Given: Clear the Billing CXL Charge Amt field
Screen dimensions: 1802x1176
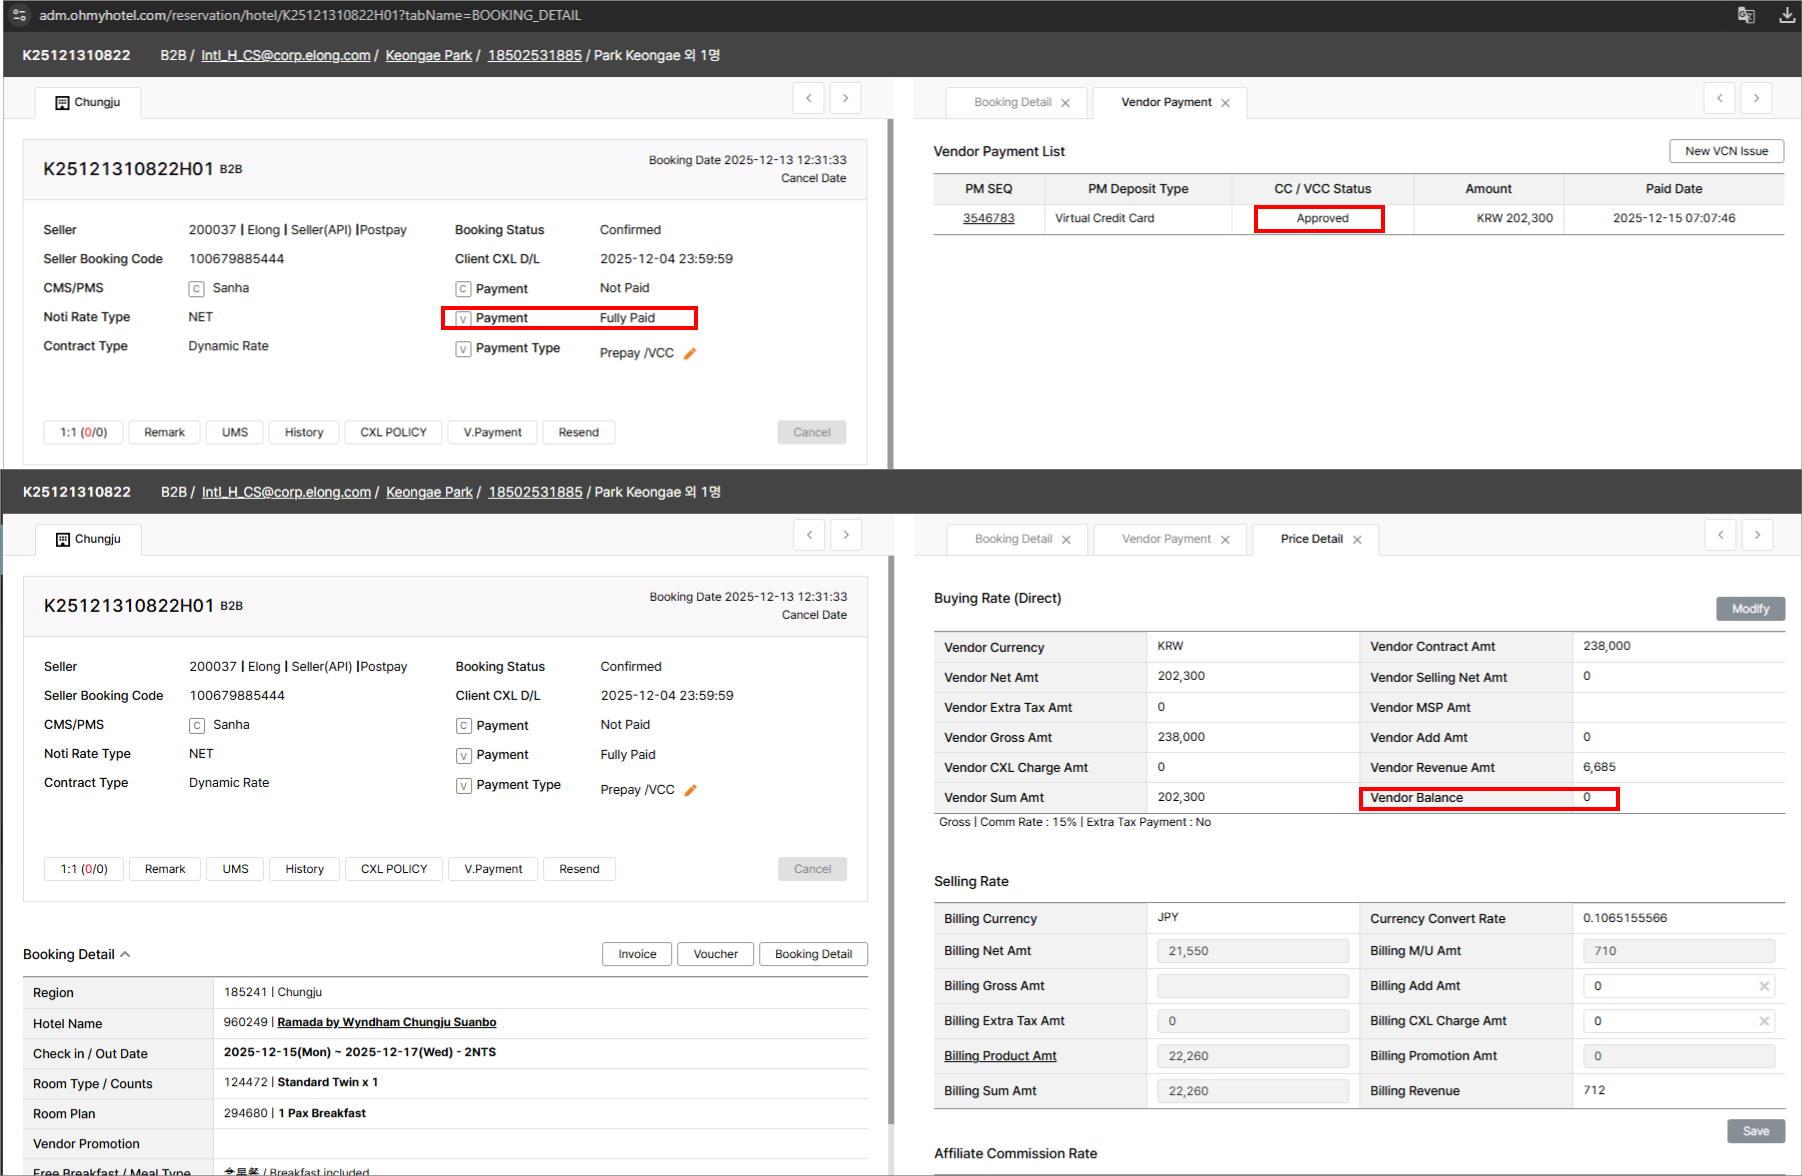Looking at the screenshot, I should click(1764, 1021).
